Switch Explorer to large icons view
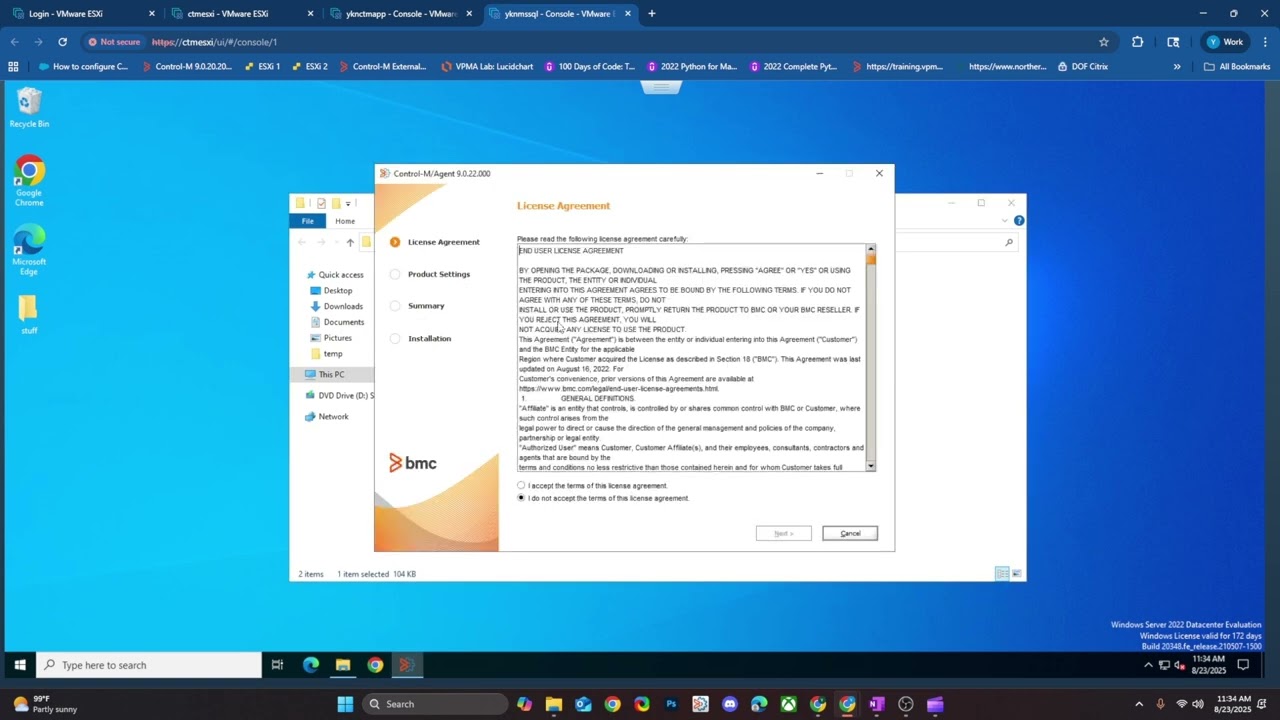 [x=1017, y=573]
